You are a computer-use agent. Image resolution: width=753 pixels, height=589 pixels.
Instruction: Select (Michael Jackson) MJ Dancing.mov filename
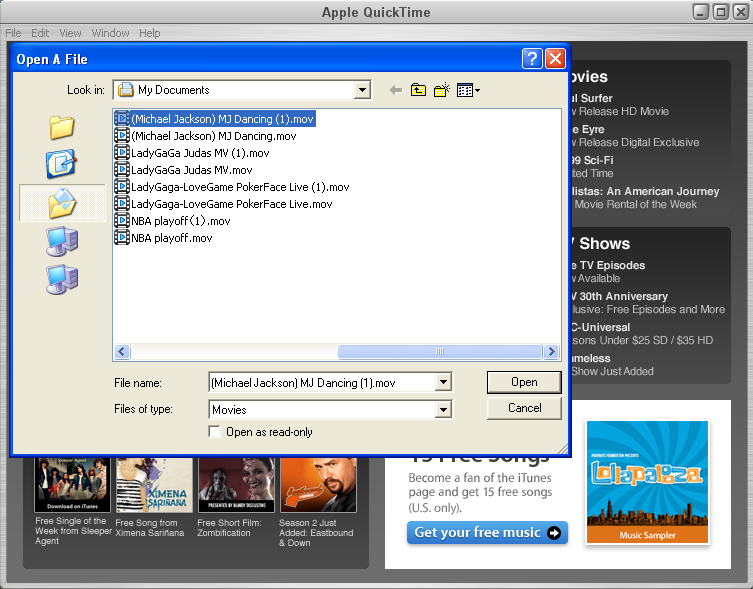[x=214, y=136]
